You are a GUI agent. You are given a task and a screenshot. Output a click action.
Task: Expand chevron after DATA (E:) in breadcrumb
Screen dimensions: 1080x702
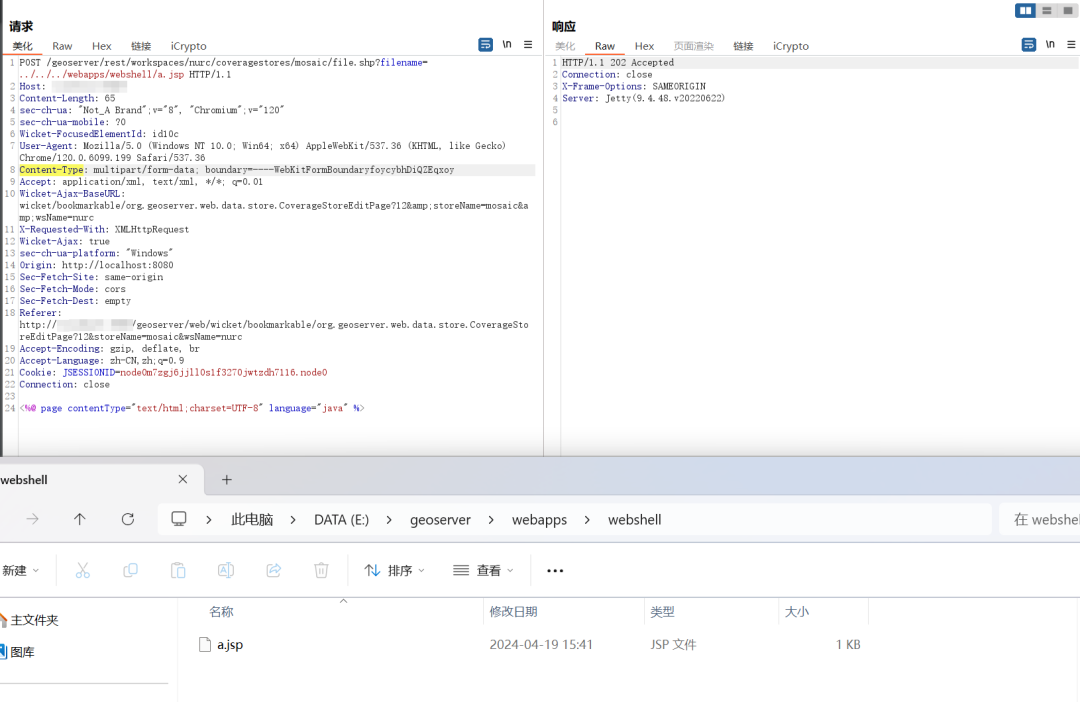pos(389,519)
